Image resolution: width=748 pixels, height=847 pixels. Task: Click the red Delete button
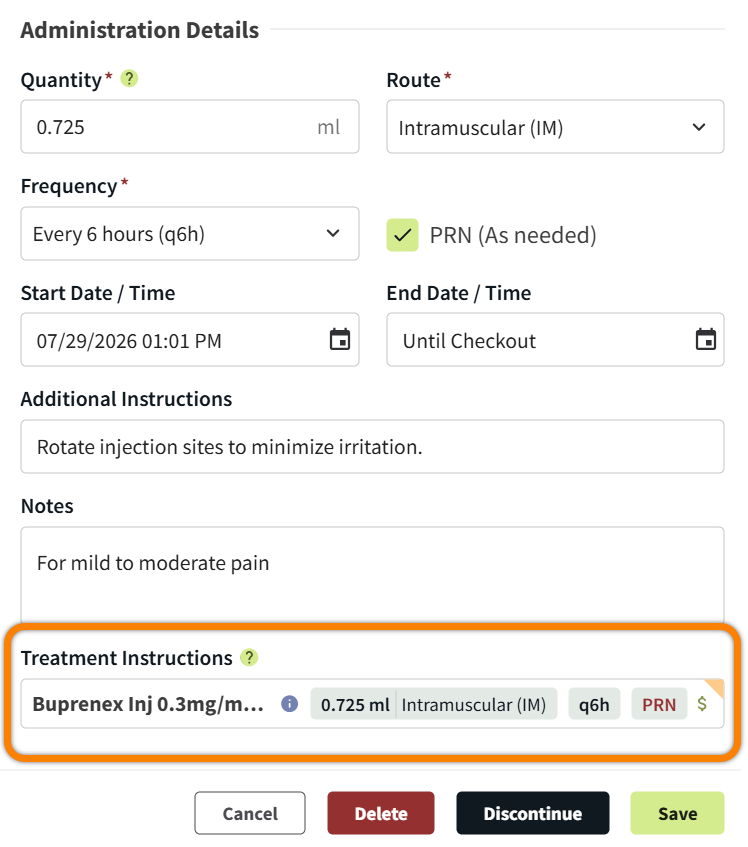tap(381, 813)
